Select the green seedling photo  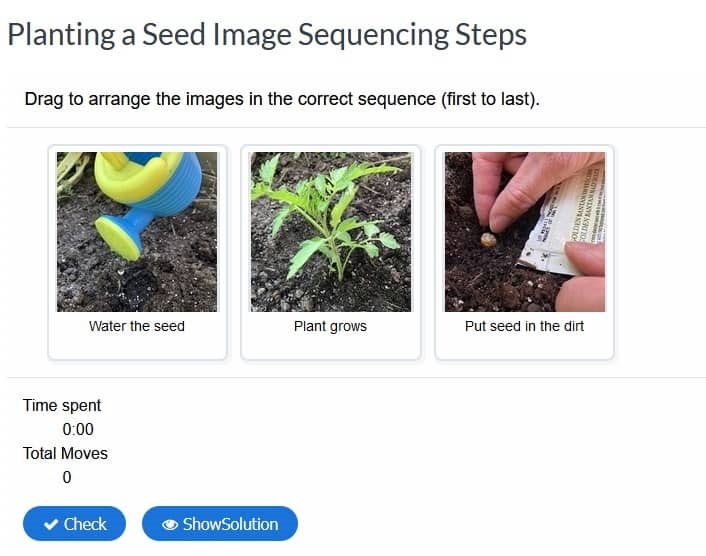coord(330,232)
